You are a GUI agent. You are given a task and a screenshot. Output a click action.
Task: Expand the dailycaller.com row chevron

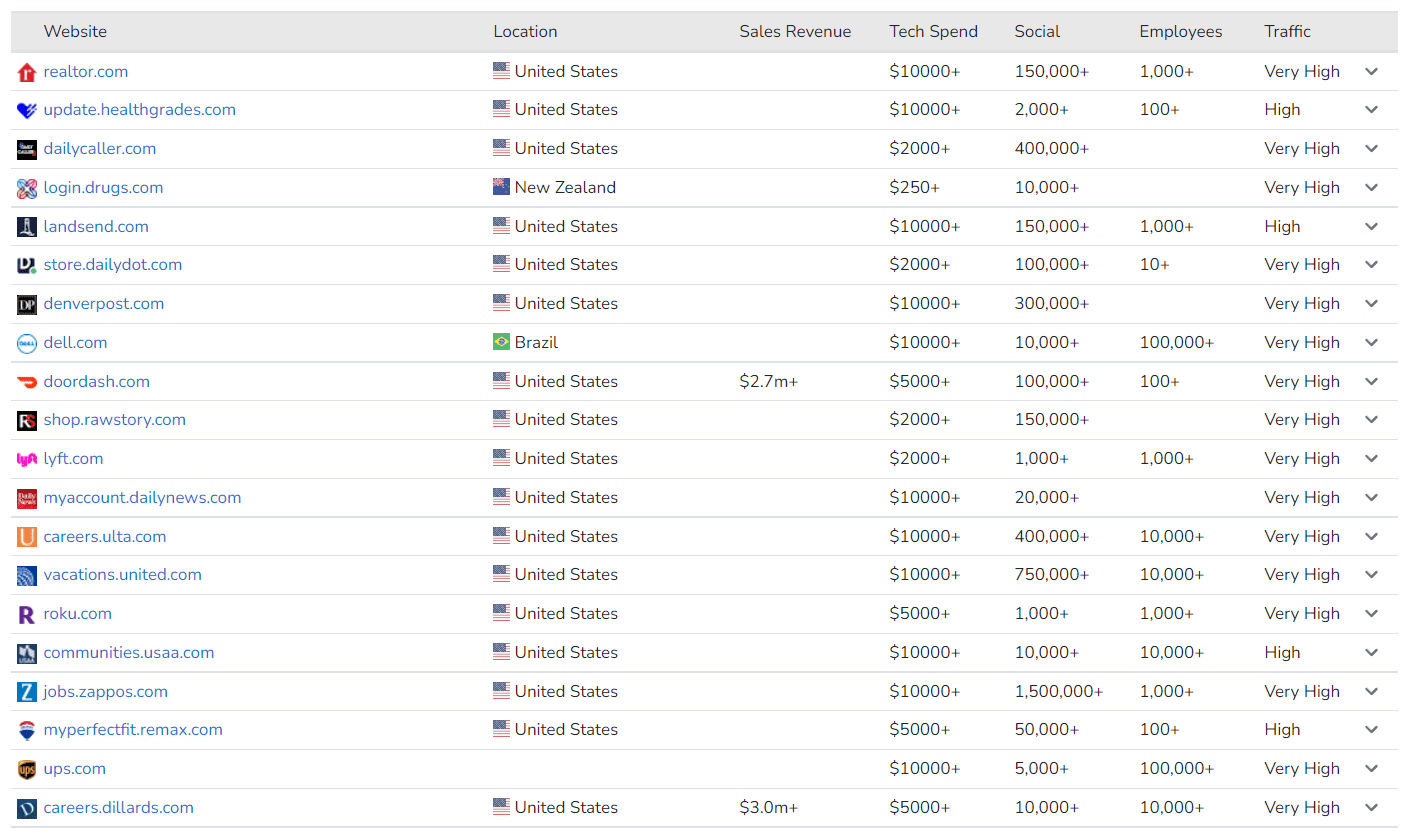click(1372, 149)
